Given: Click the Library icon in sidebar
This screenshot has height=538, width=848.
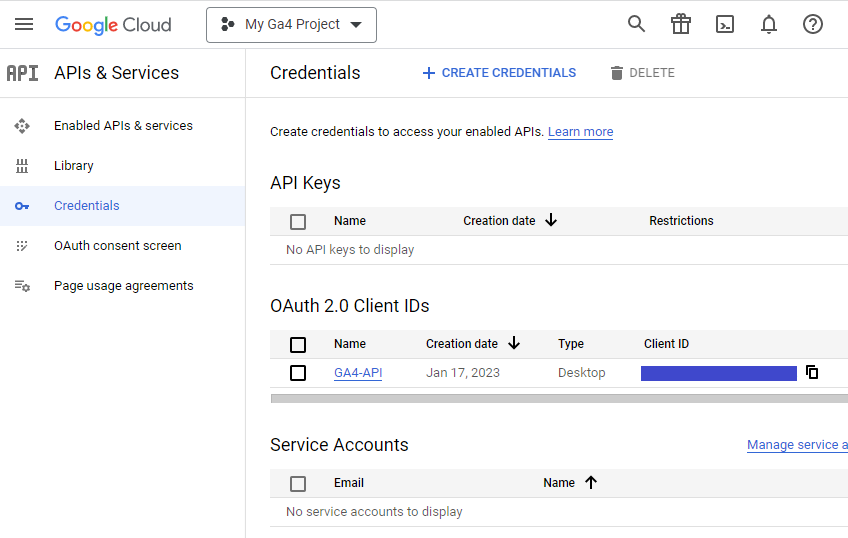Looking at the screenshot, I should 22,166.
